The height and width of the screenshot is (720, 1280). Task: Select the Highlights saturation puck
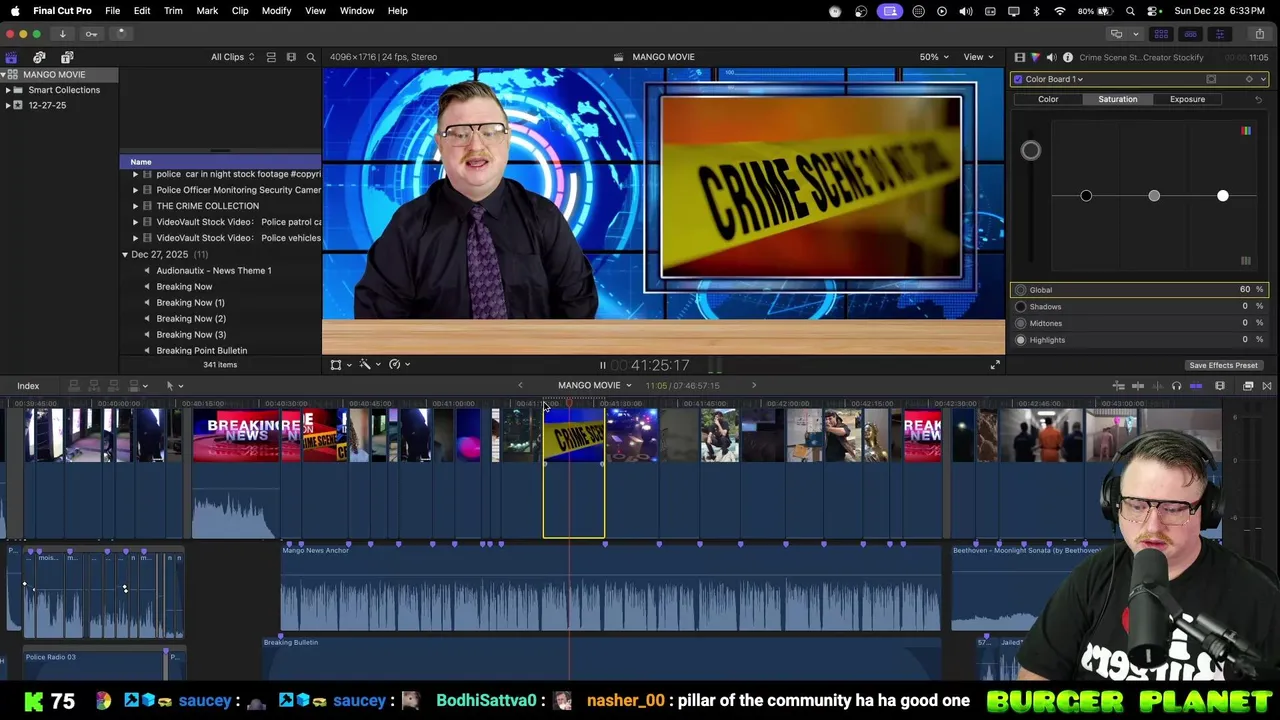(x=1222, y=196)
